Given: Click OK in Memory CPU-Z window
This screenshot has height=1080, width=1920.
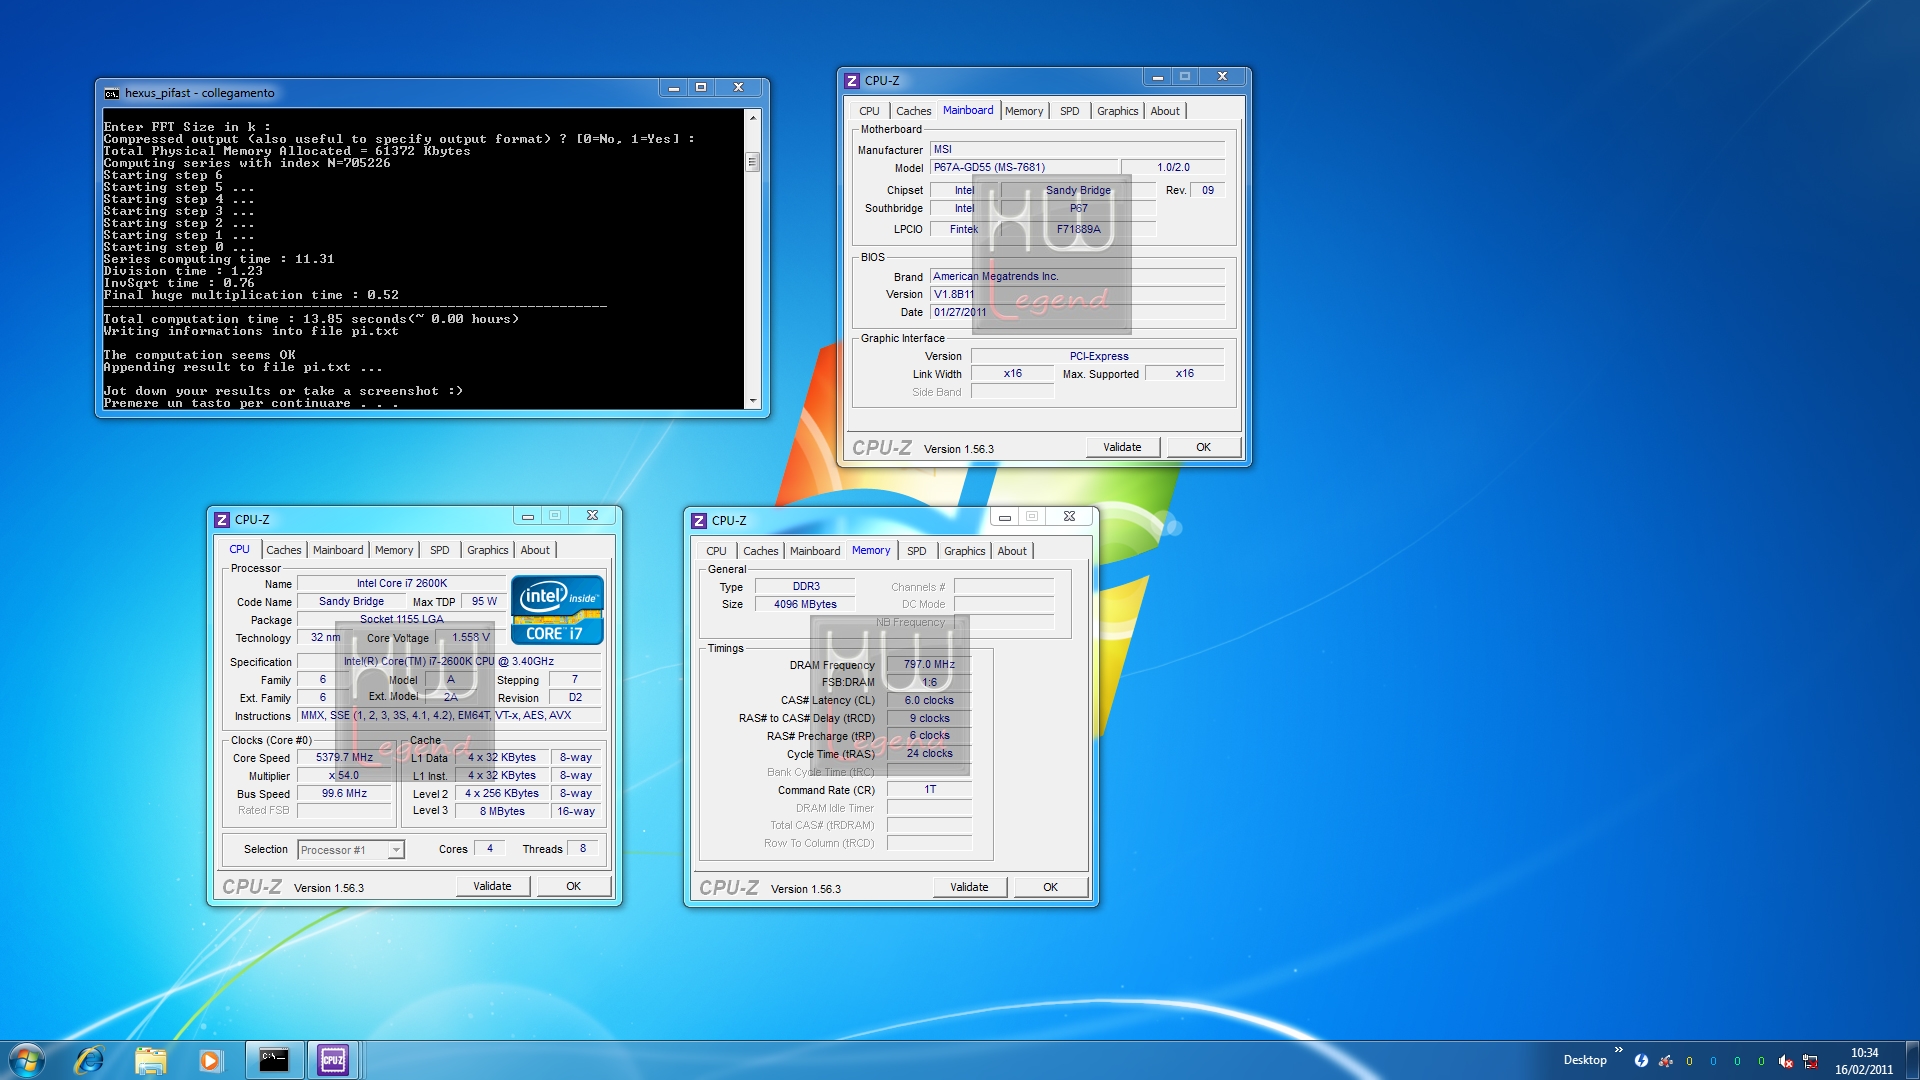Looking at the screenshot, I should tap(1050, 887).
